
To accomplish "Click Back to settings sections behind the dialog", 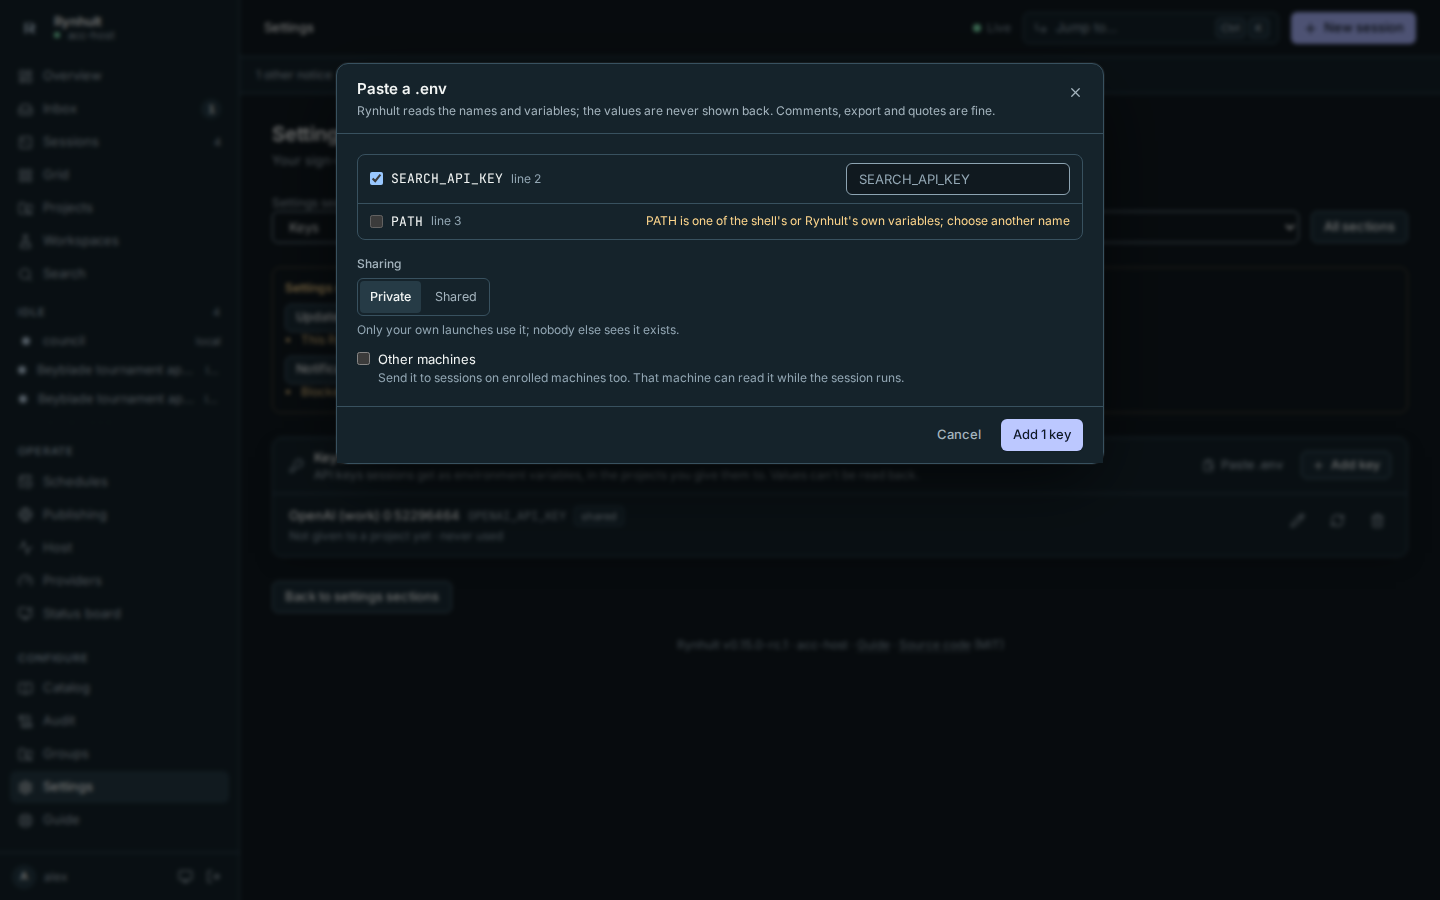I will coord(362,597).
